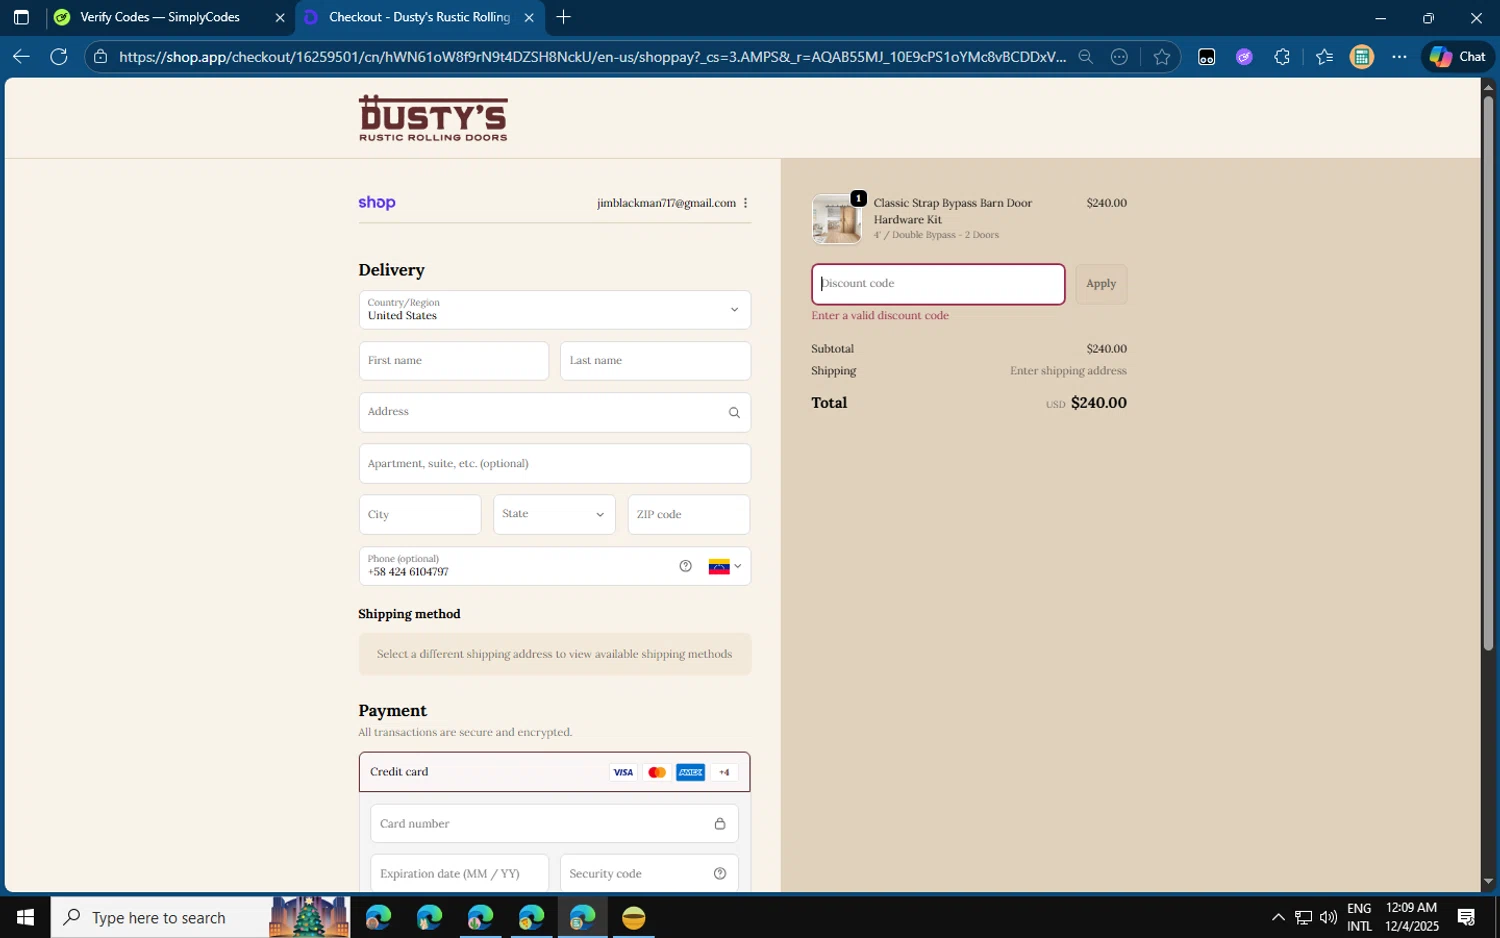The width and height of the screenshot is (1500, 938).
Task: Apply the discount code
Action: [1101, 284]
